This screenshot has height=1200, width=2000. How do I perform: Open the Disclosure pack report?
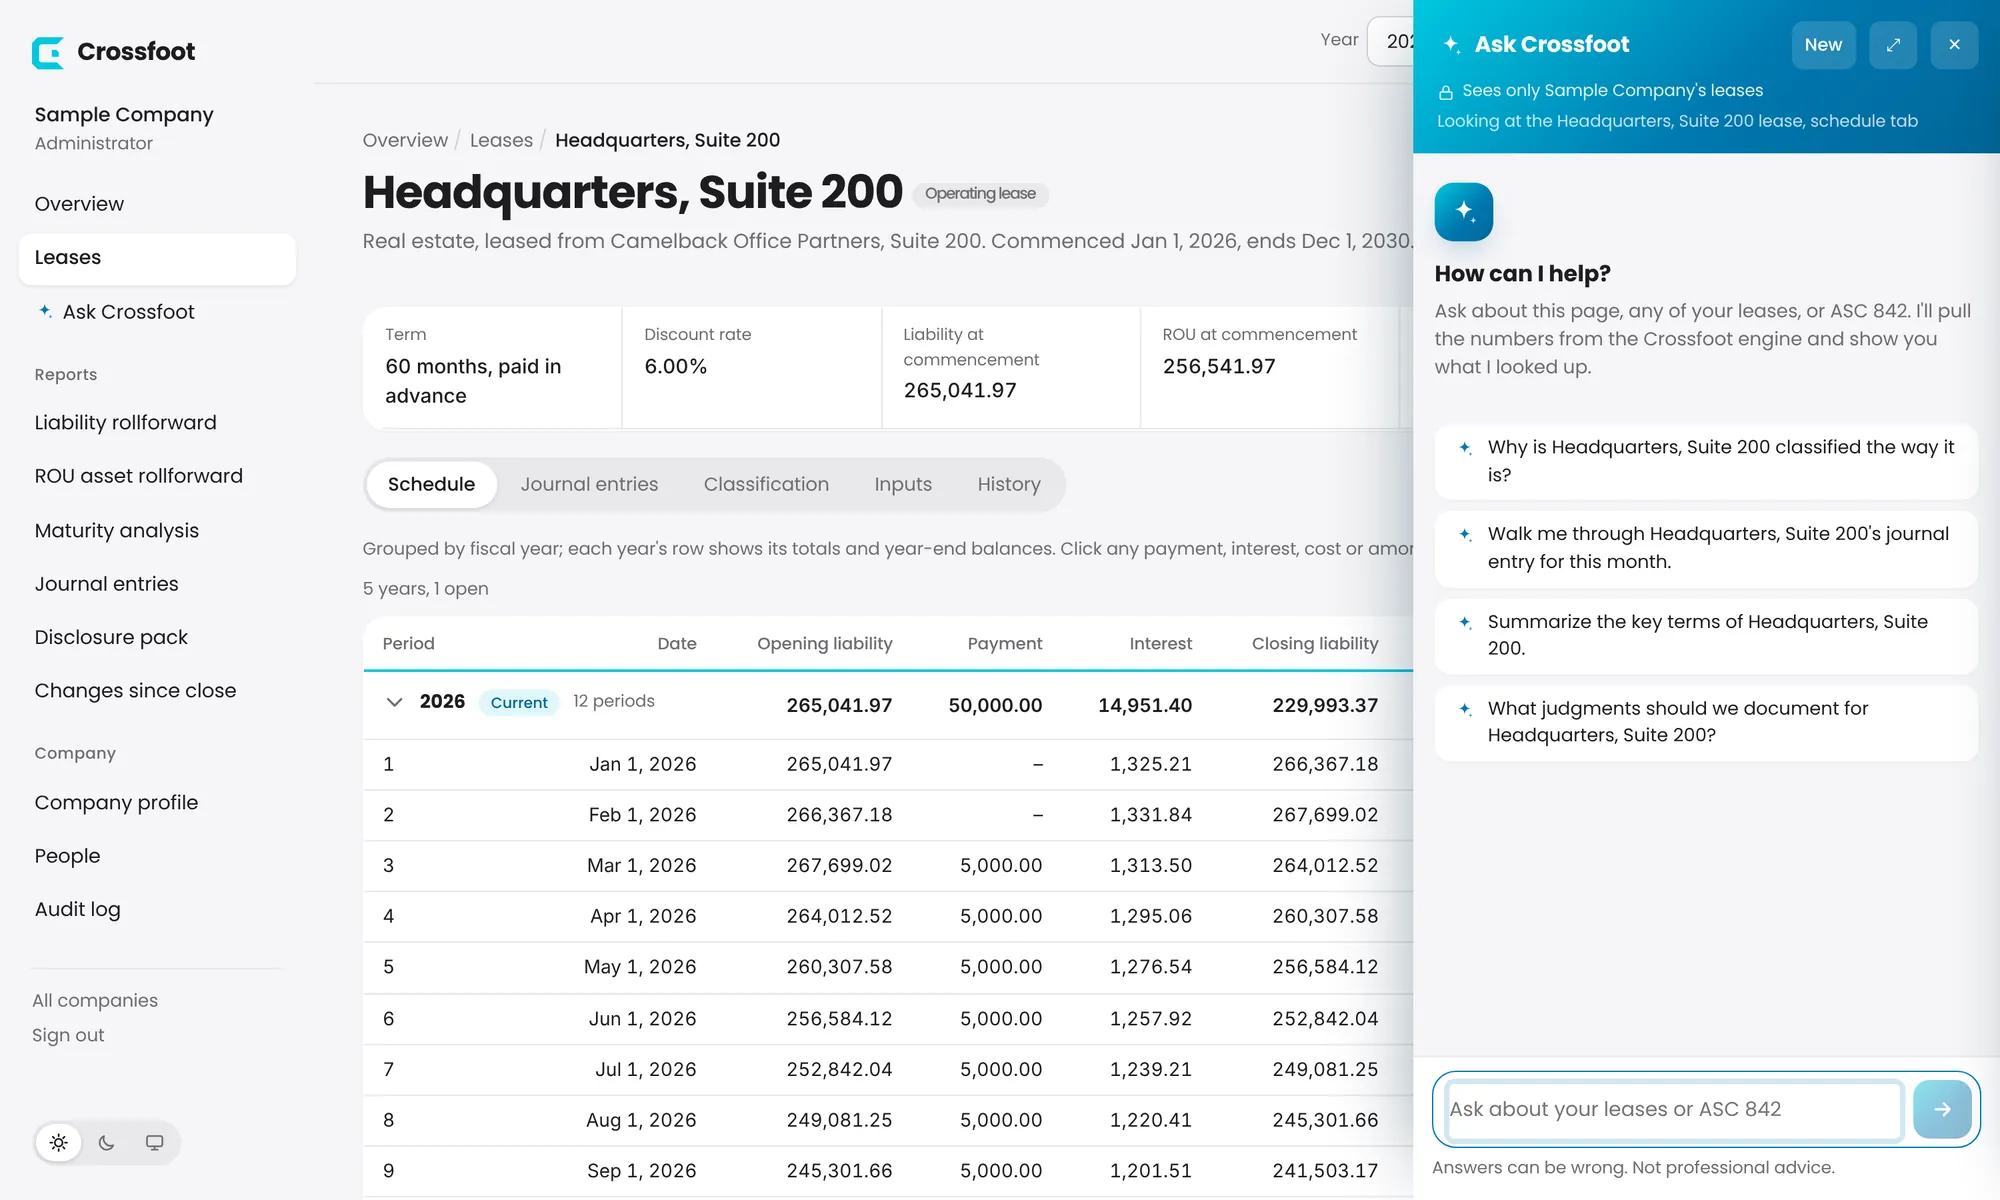coord(111,638)
